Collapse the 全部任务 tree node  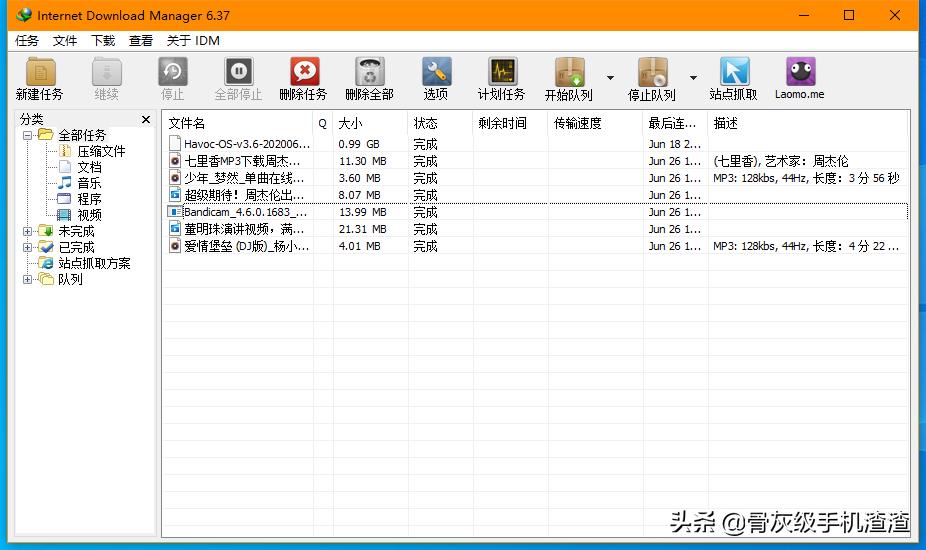point(28,135)
